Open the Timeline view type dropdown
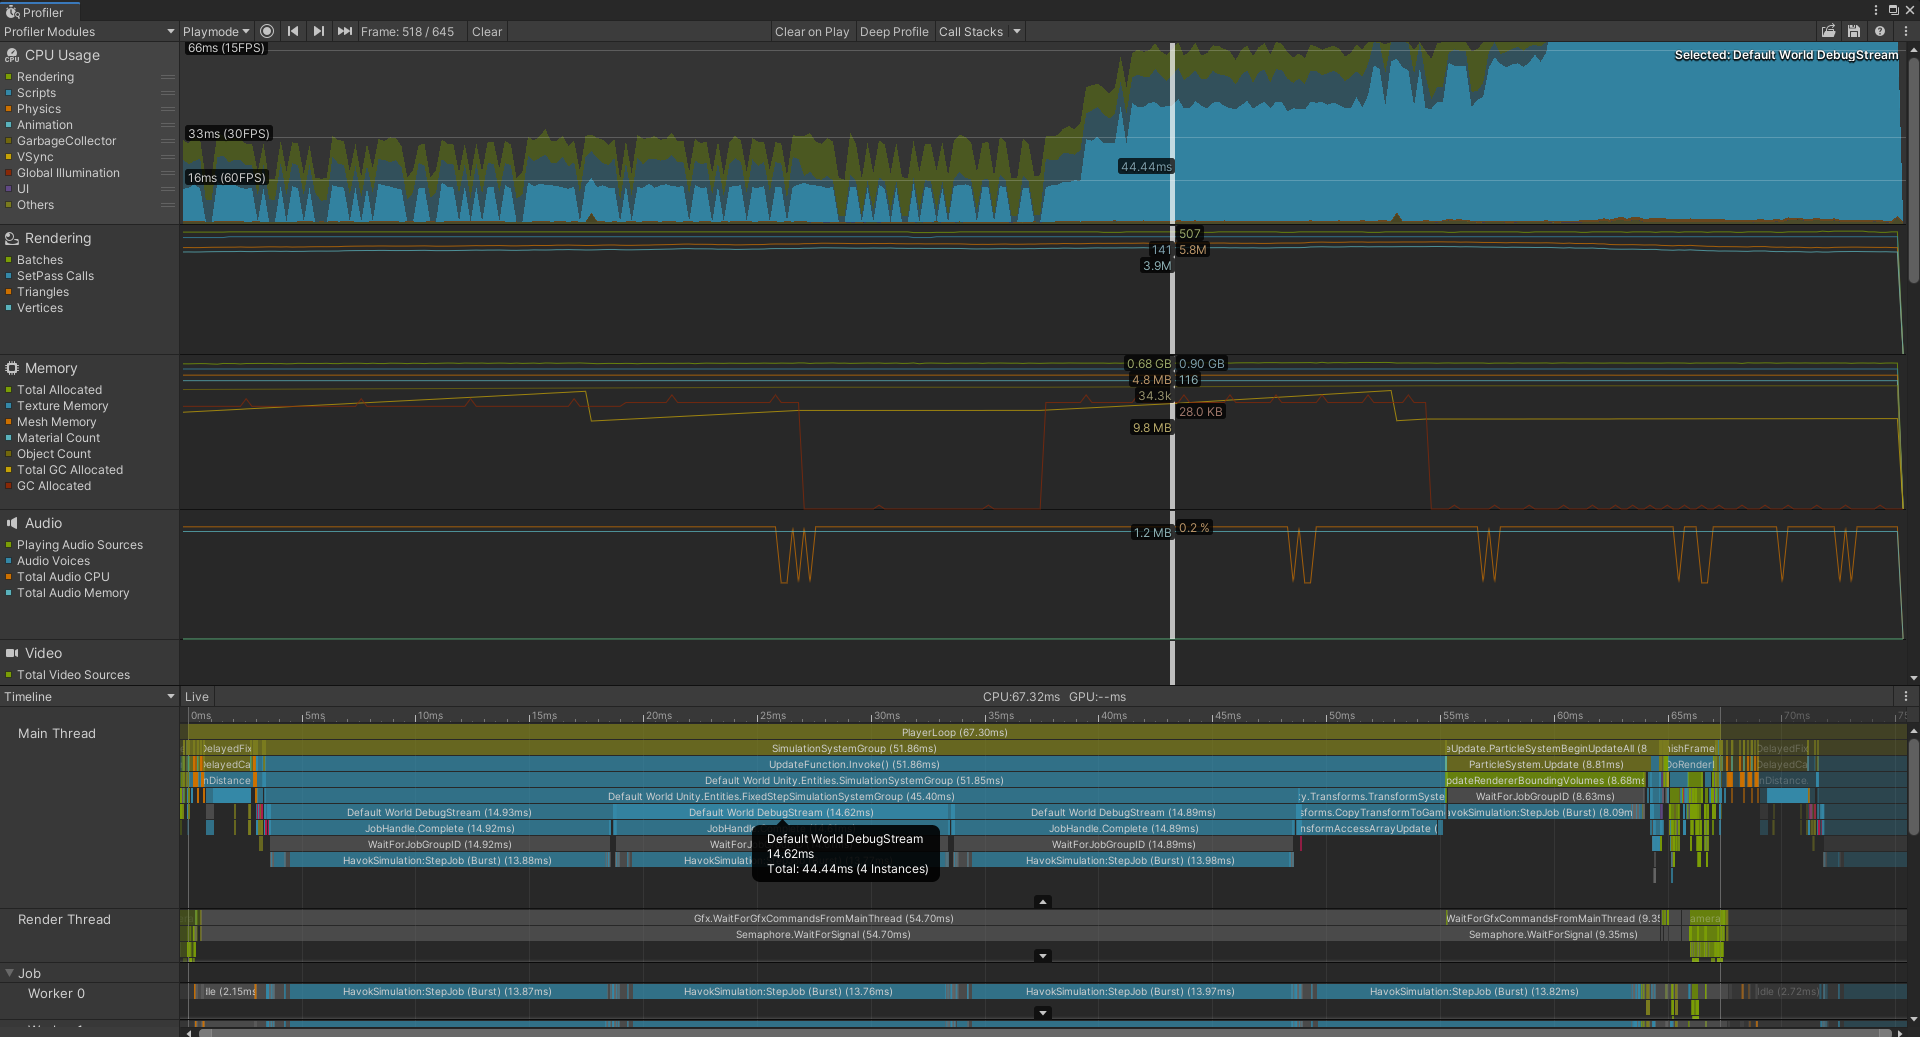Image resolution: width=1920 pixels, height=1037 pixels. coord(88,696)
